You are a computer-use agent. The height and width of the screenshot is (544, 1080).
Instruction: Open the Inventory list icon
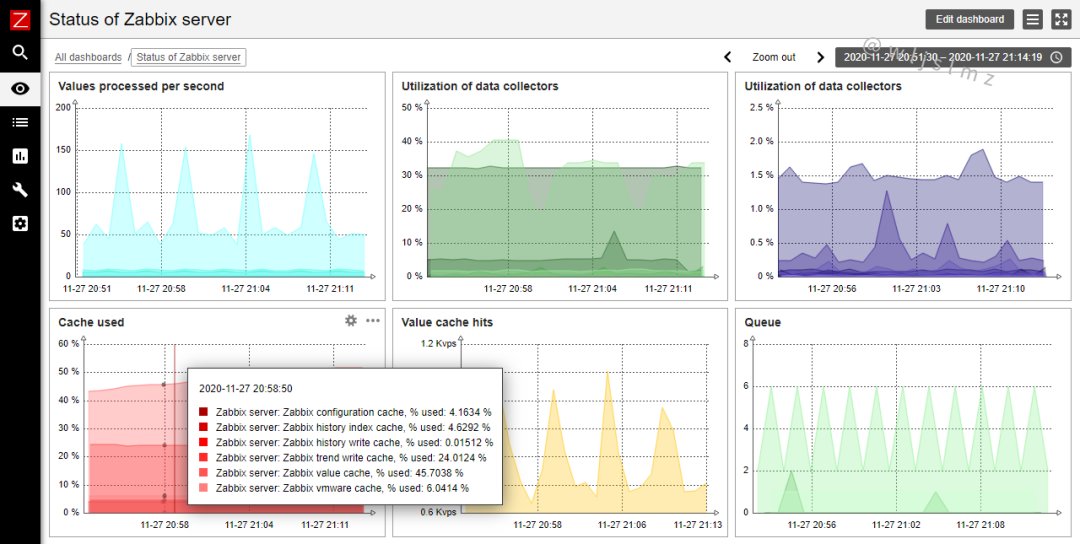pyautogui.click(x=21, y=123)
